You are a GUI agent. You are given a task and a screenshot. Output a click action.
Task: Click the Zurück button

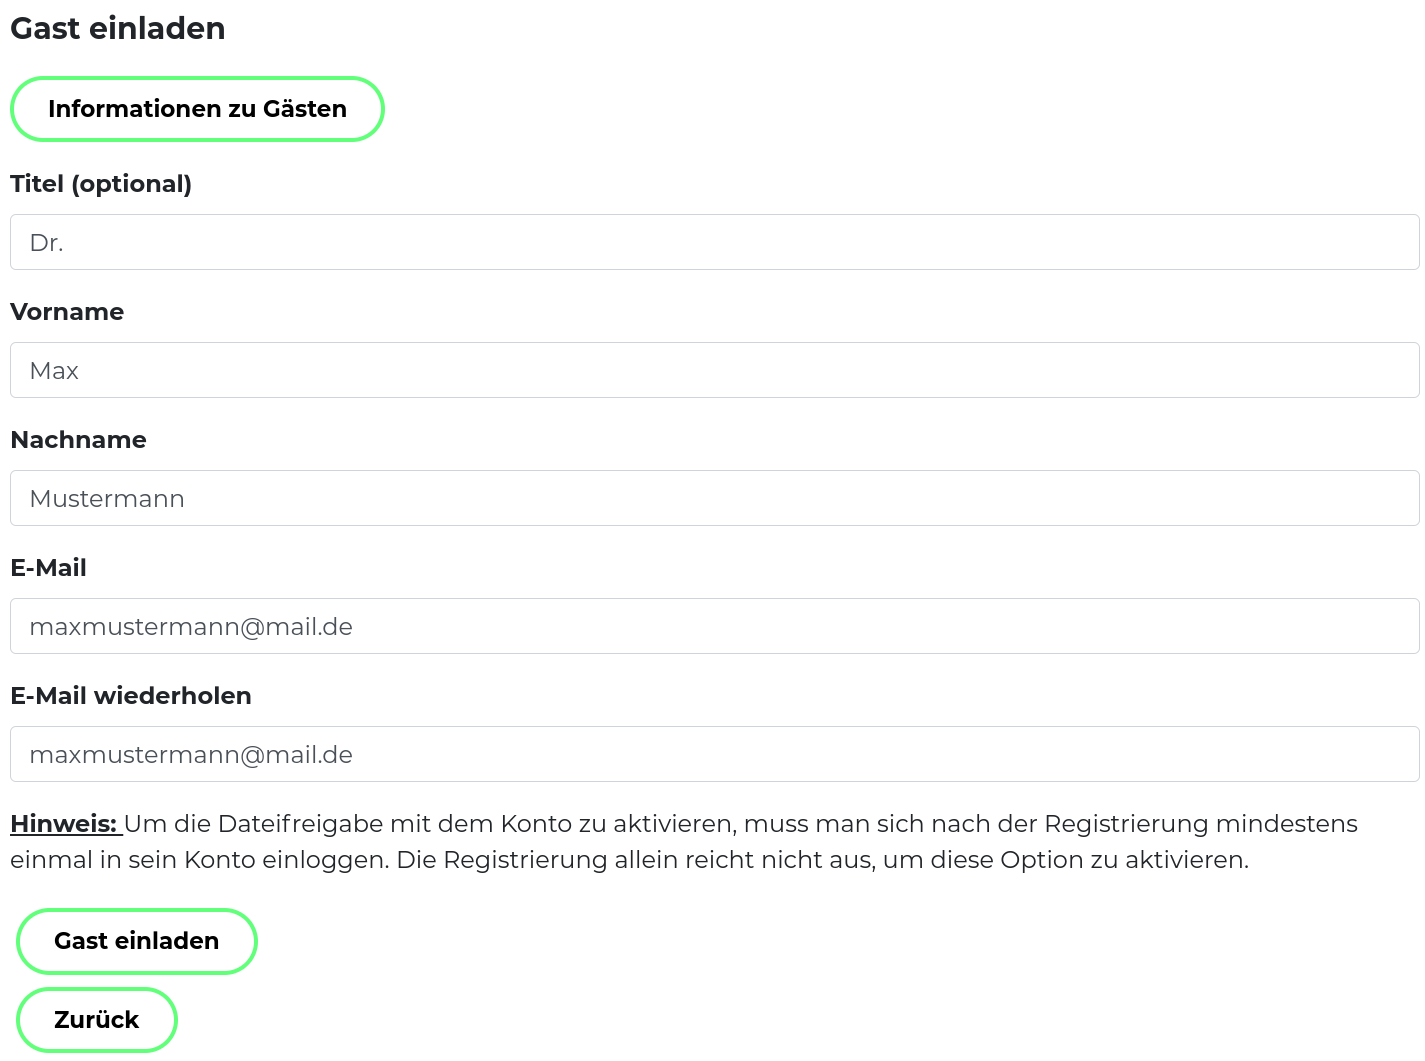click(96, 1019)
